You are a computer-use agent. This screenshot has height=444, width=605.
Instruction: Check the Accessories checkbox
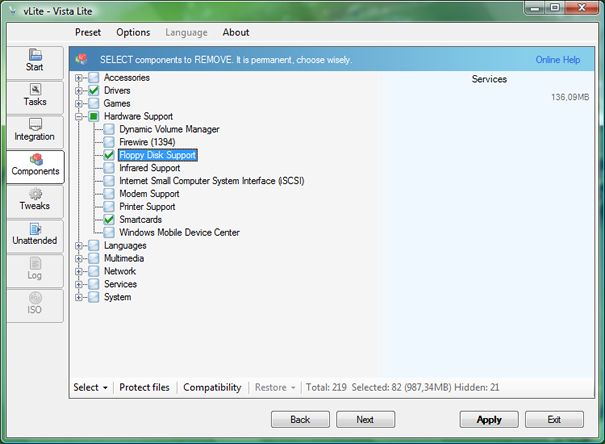click(93, 78)
